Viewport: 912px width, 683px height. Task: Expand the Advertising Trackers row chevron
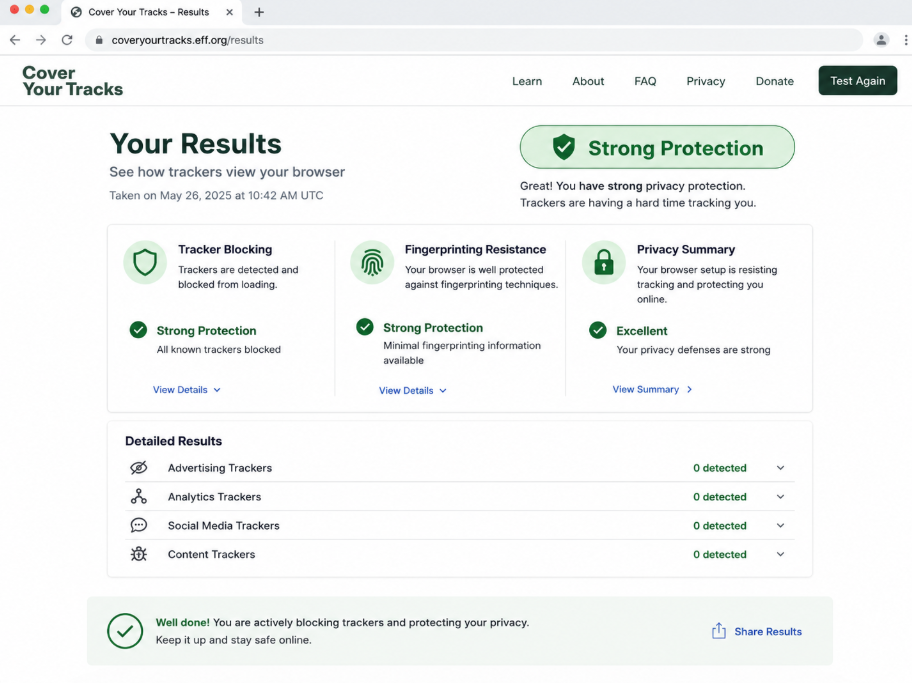781,468
